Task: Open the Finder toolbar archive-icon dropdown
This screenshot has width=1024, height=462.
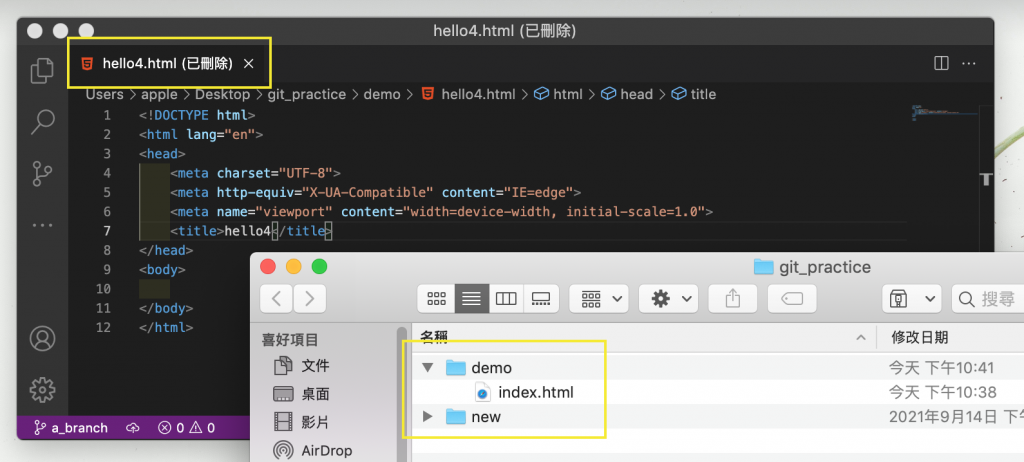Action: (911, 299)
